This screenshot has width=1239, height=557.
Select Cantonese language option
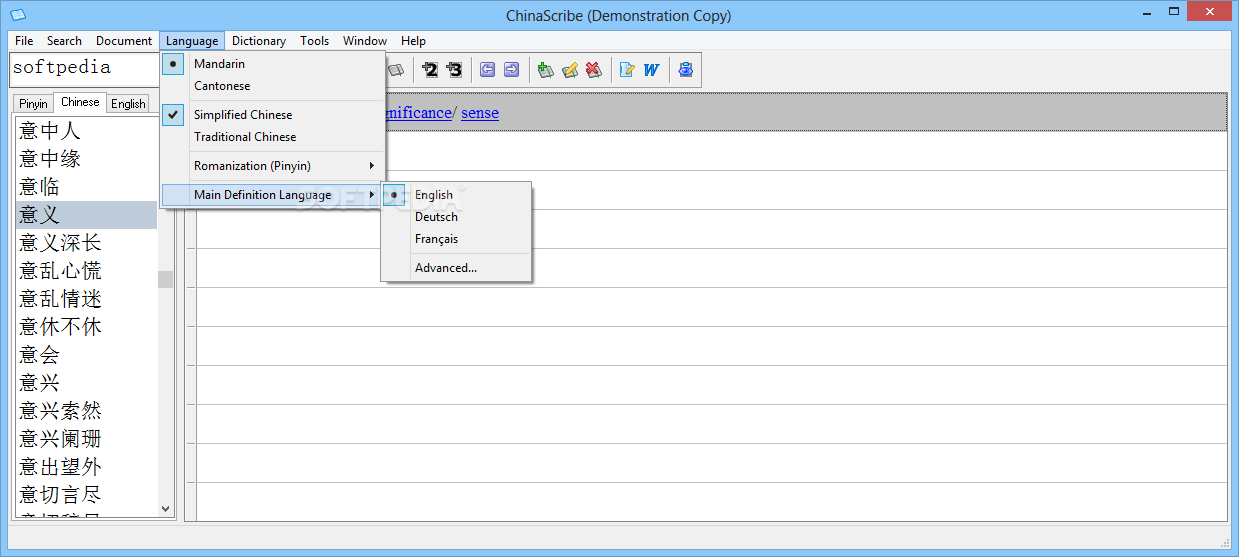273,86
